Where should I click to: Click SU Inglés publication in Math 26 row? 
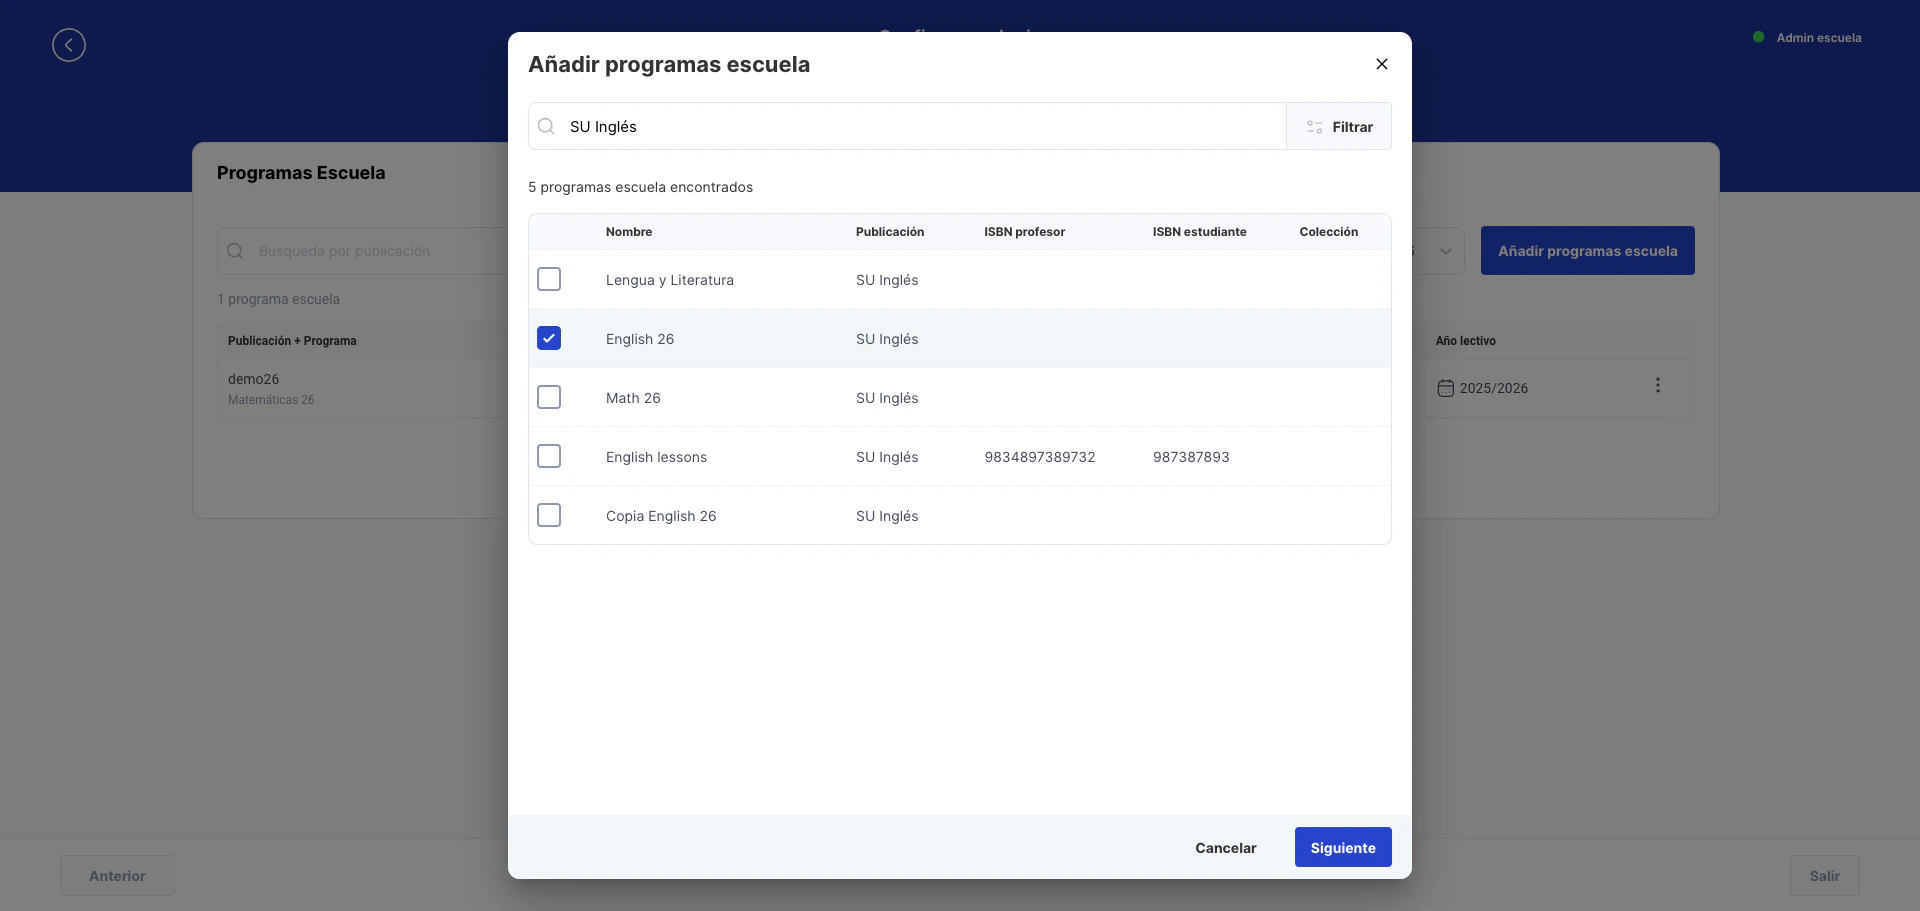click(x=887, y=398)
